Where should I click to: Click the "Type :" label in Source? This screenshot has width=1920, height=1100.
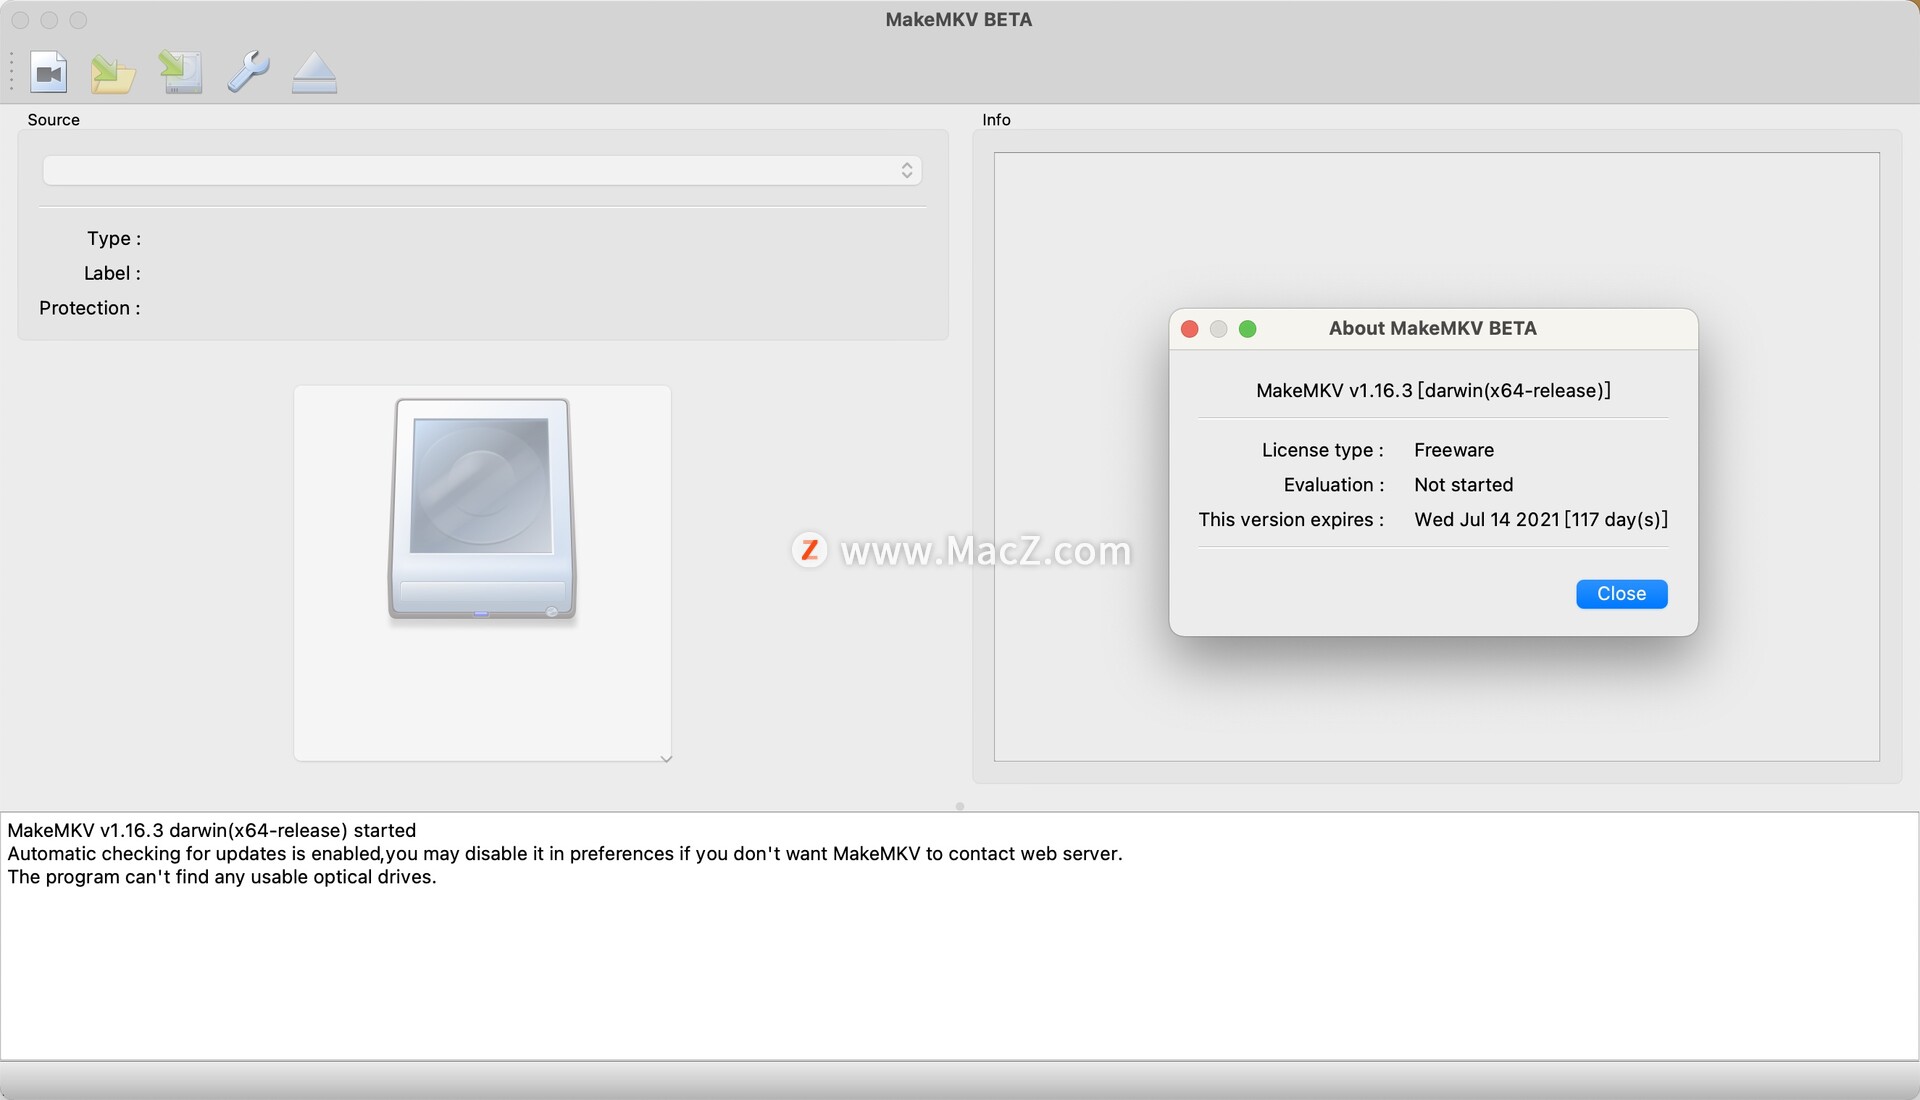click(x=114, y=238)
